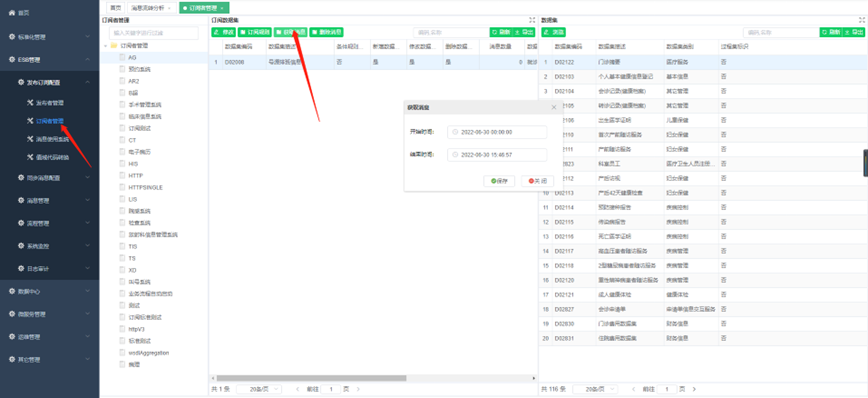
Task: Set the 结束时间 date field
Action: coord(497,155)
